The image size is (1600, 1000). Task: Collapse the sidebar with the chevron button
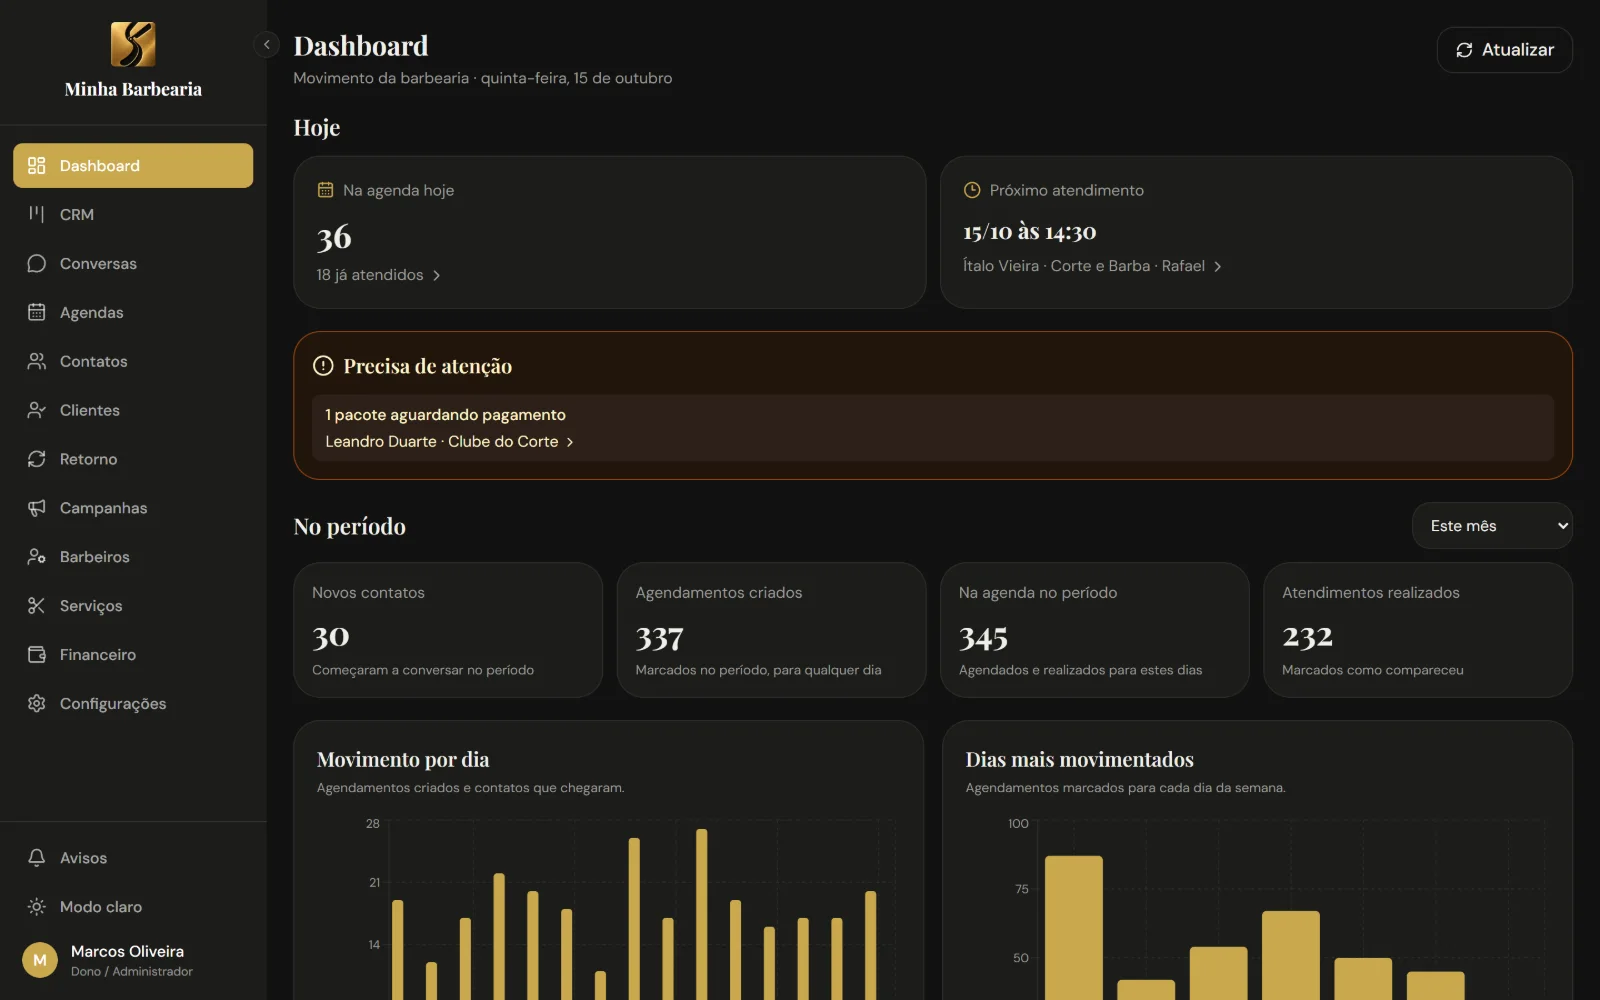266,44
